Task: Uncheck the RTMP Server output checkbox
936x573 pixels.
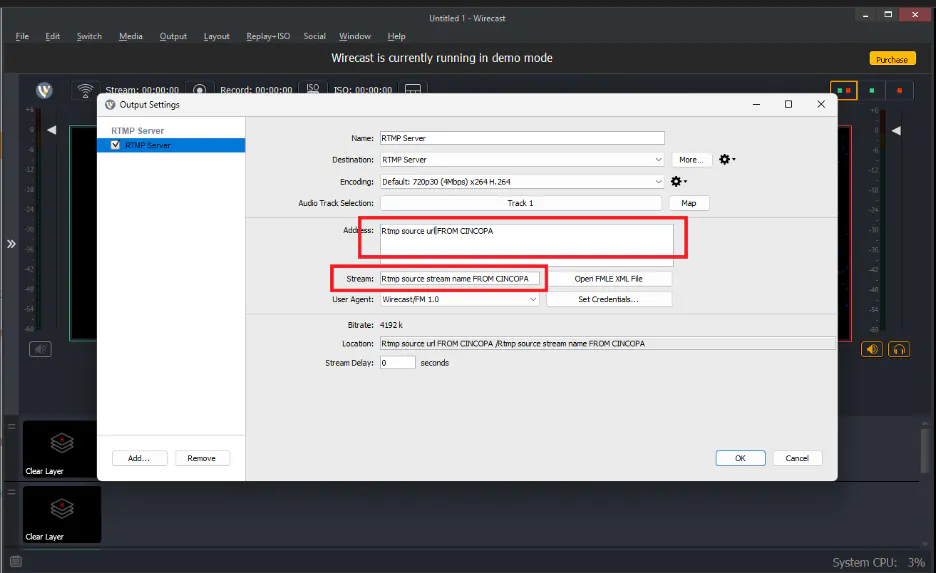Action: 116,144
